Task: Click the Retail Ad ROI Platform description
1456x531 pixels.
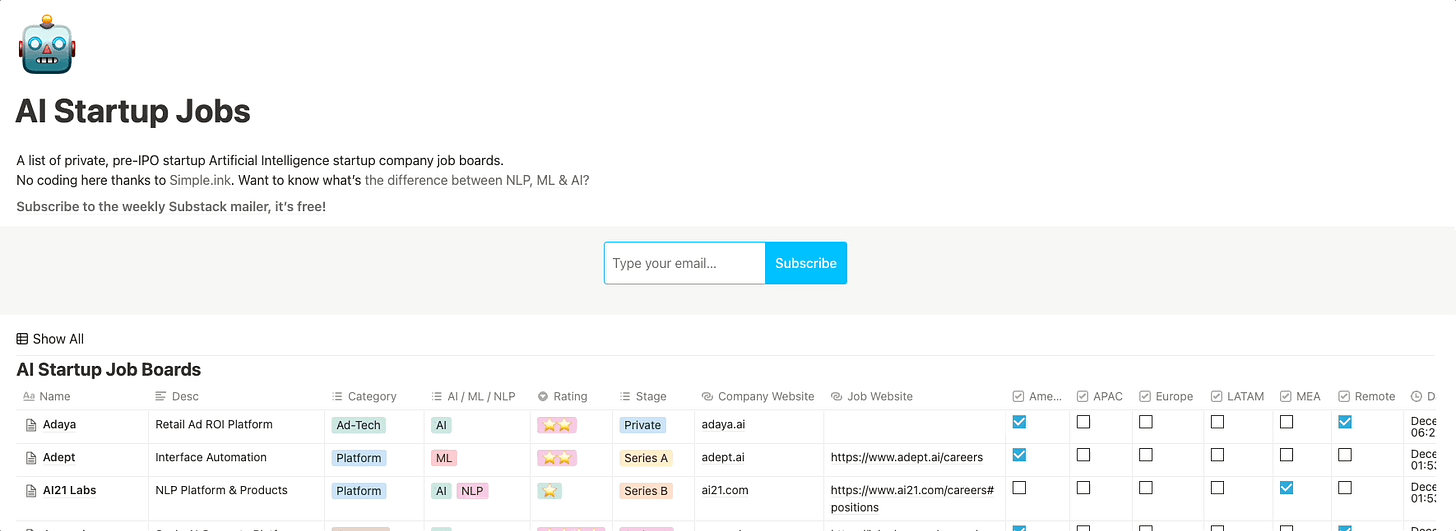Action: [x=214, y=425]
